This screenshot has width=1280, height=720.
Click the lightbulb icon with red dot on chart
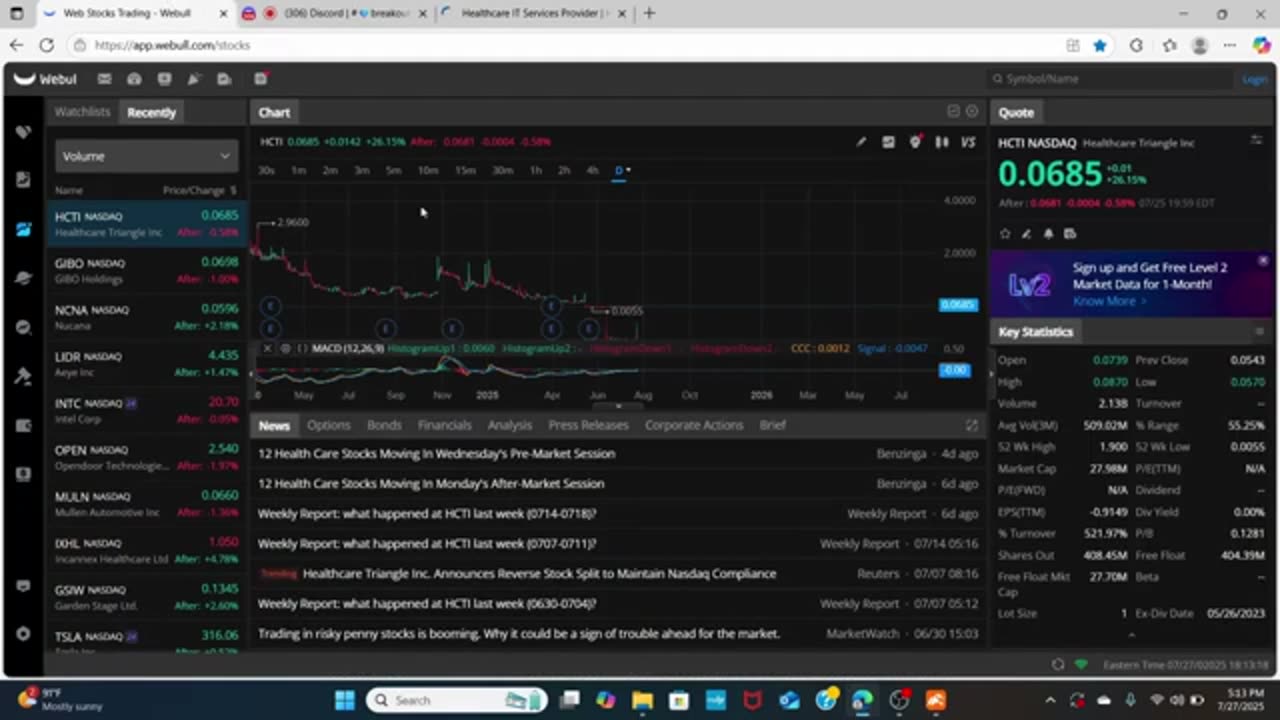(915, 142)
